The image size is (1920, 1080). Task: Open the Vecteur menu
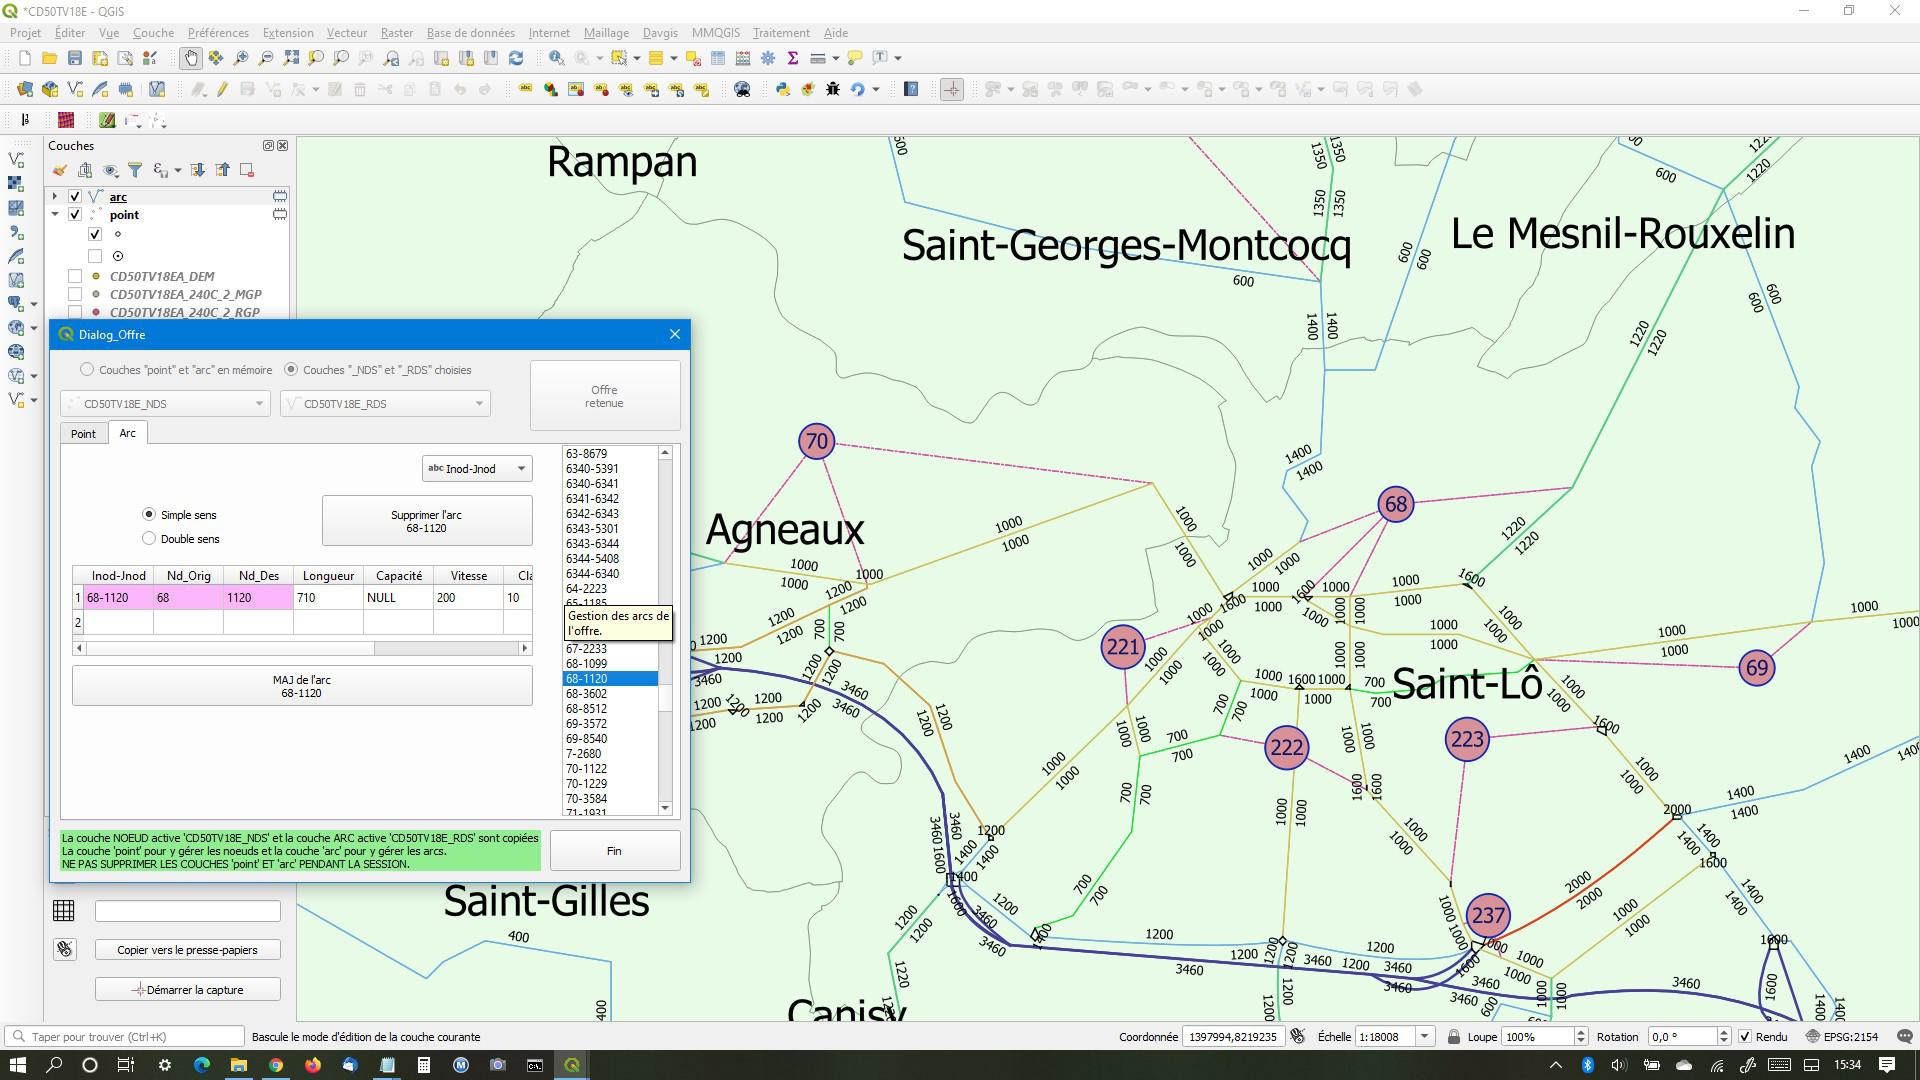[346, 33]
